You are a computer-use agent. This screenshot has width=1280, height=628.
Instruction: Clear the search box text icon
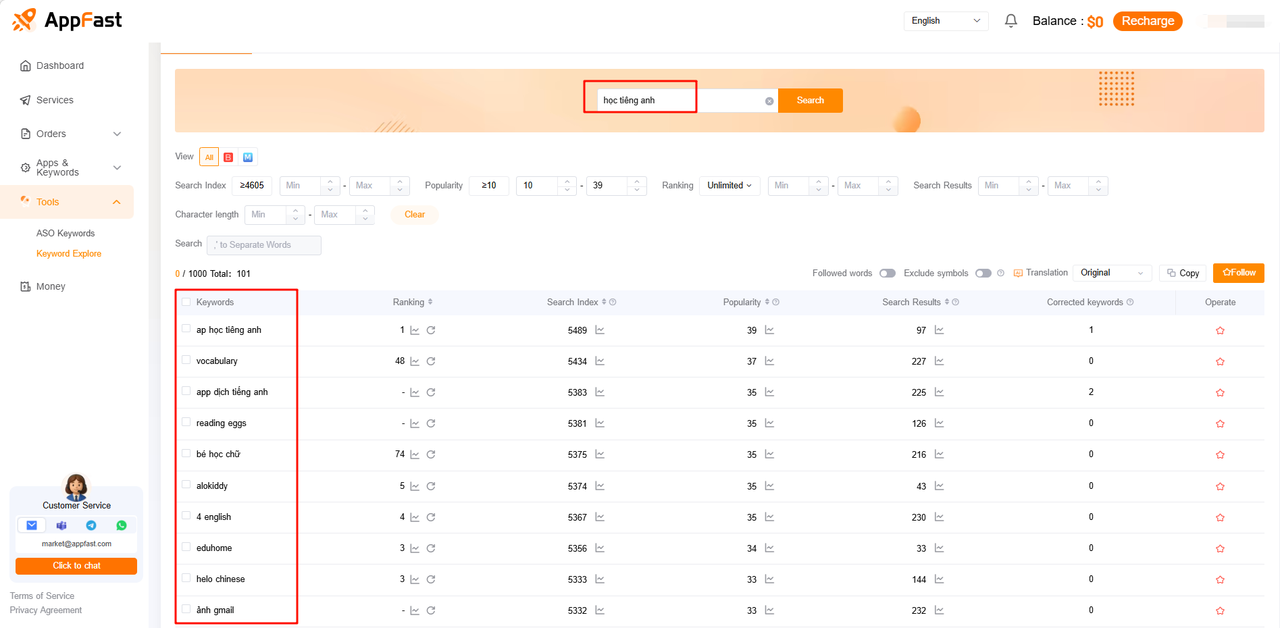click(x=769, y=101)
